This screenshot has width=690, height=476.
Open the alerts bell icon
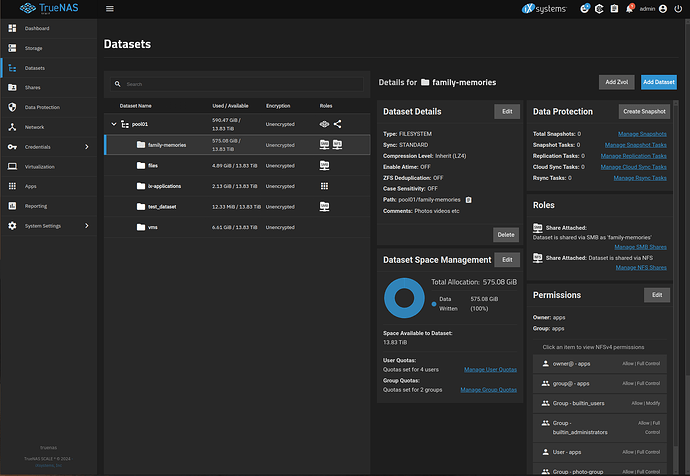[630, 9]
